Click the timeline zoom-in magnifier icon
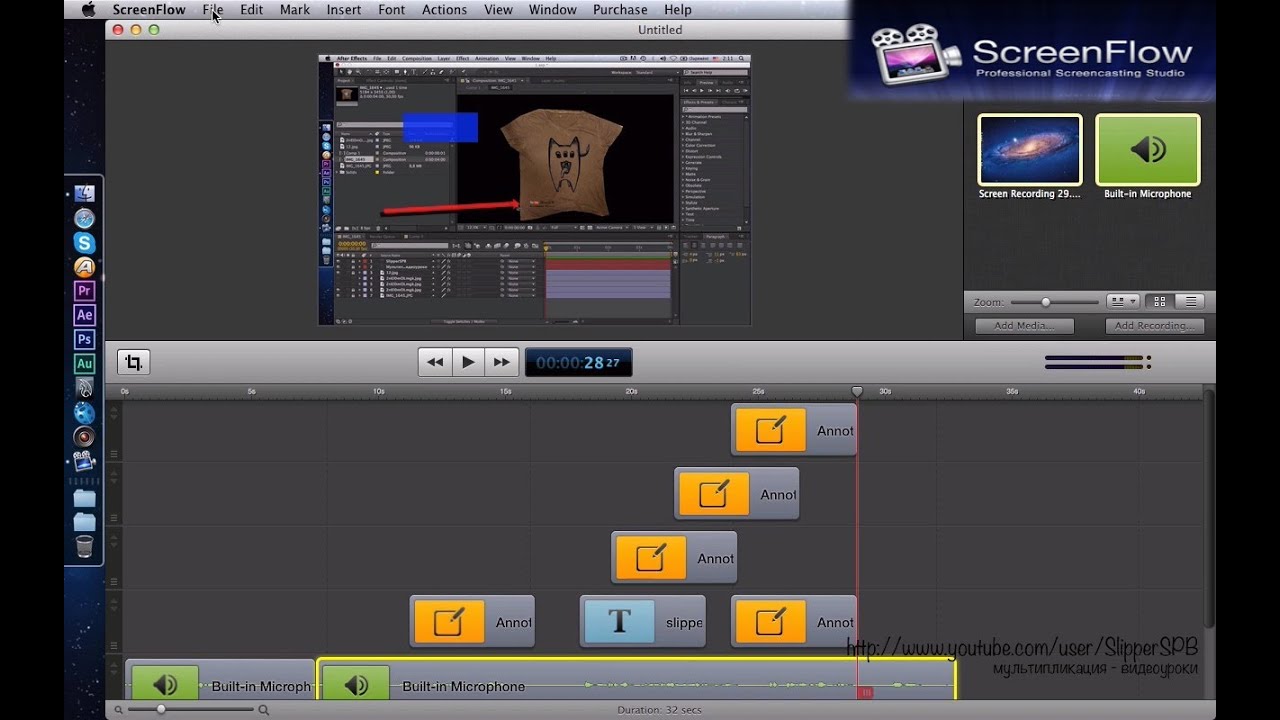The image size is (1280, 720). pyautogui.click(x=264, y=710)
